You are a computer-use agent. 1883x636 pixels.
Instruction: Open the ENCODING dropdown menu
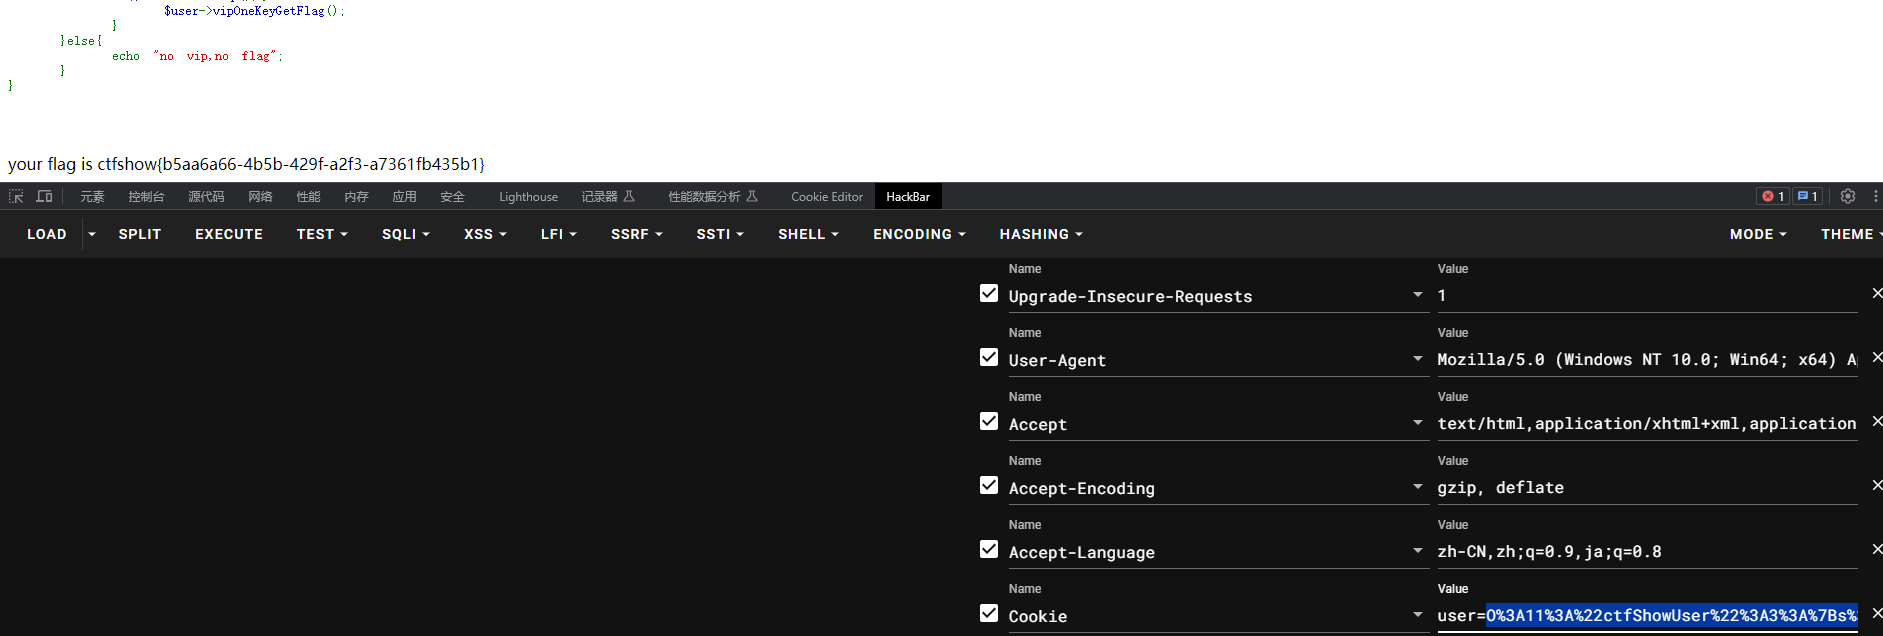[919, 234]
